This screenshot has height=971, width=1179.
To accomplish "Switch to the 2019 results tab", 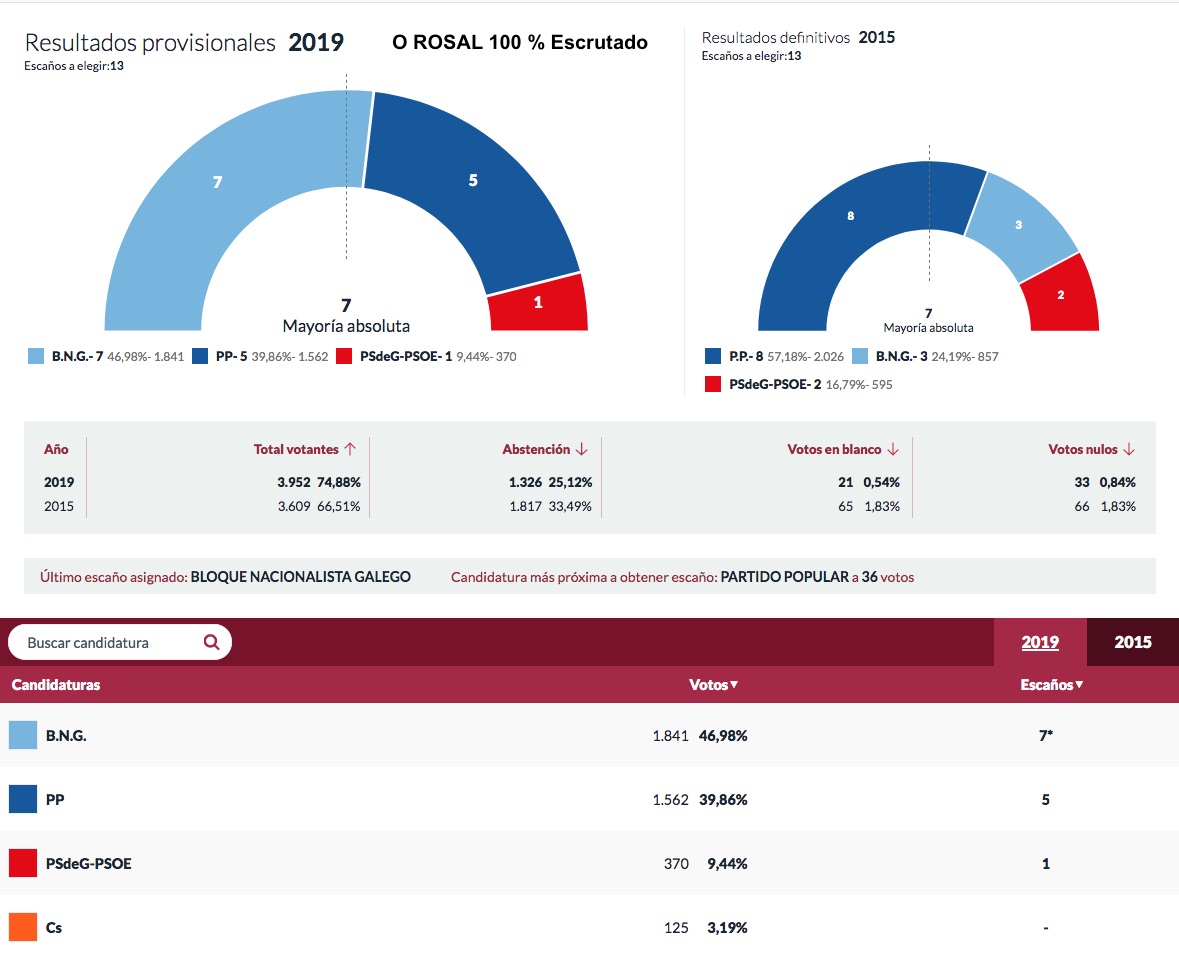I will [x=1040, y=642].
